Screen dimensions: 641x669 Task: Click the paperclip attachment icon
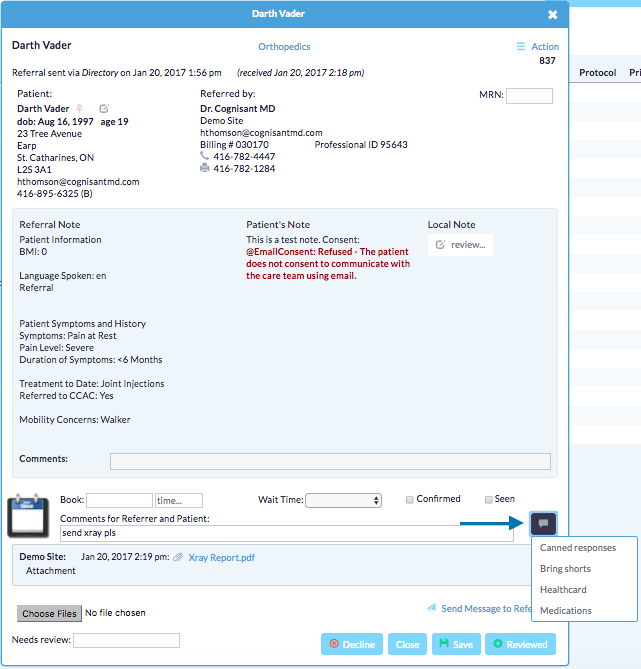coord(177,557)
